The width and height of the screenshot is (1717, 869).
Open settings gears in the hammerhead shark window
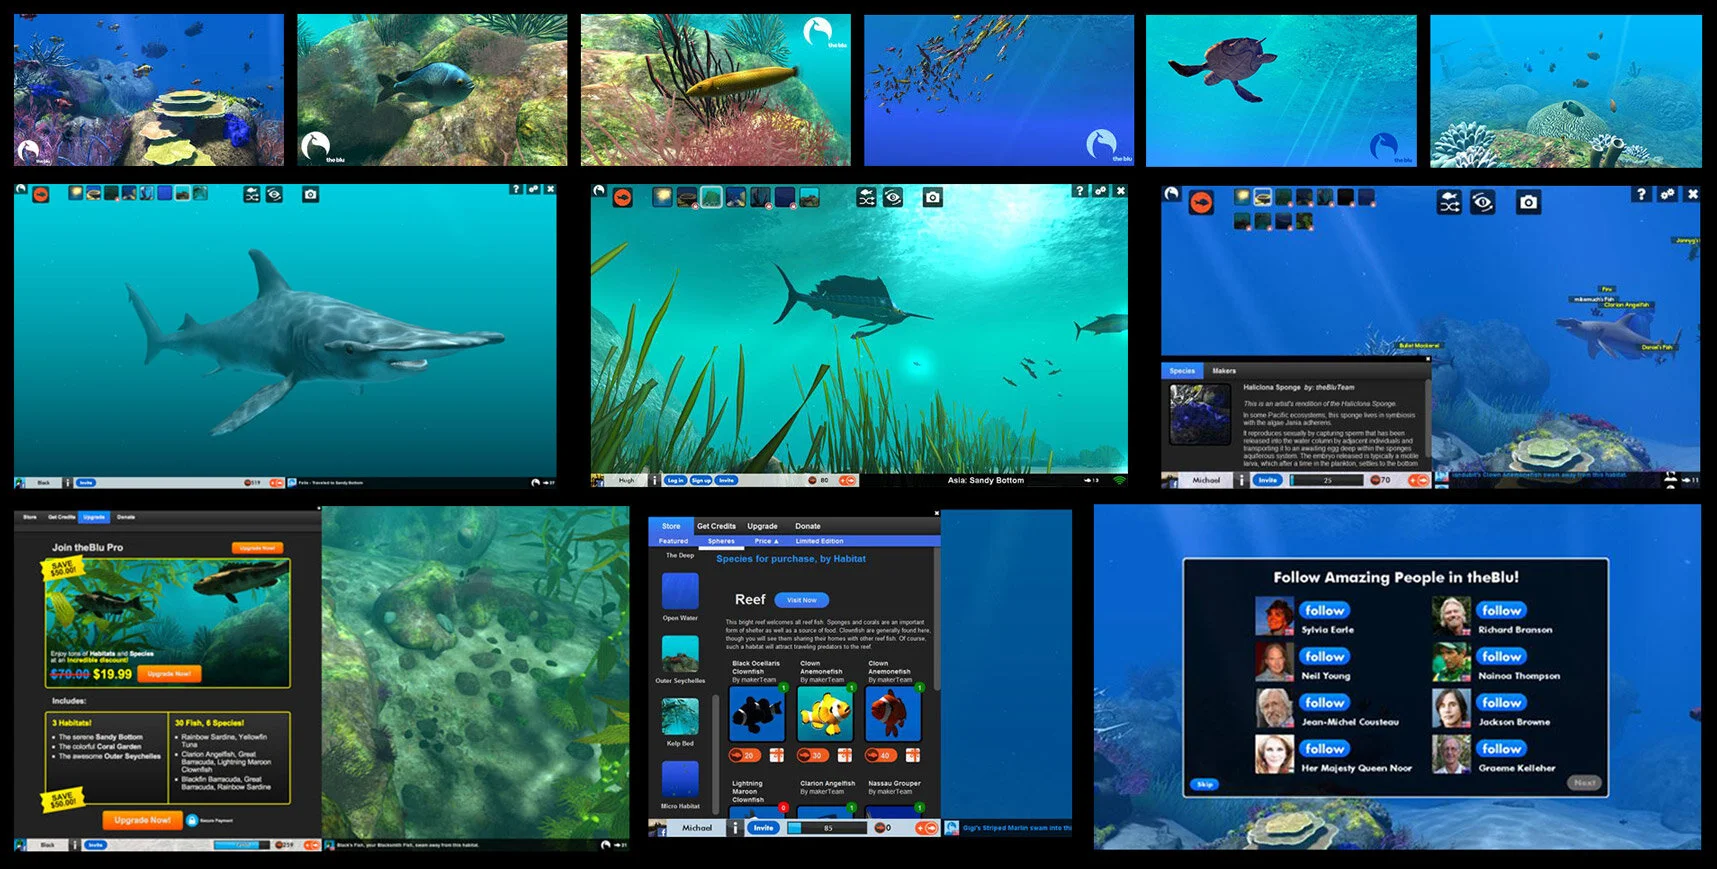click(x=534, y=189)
